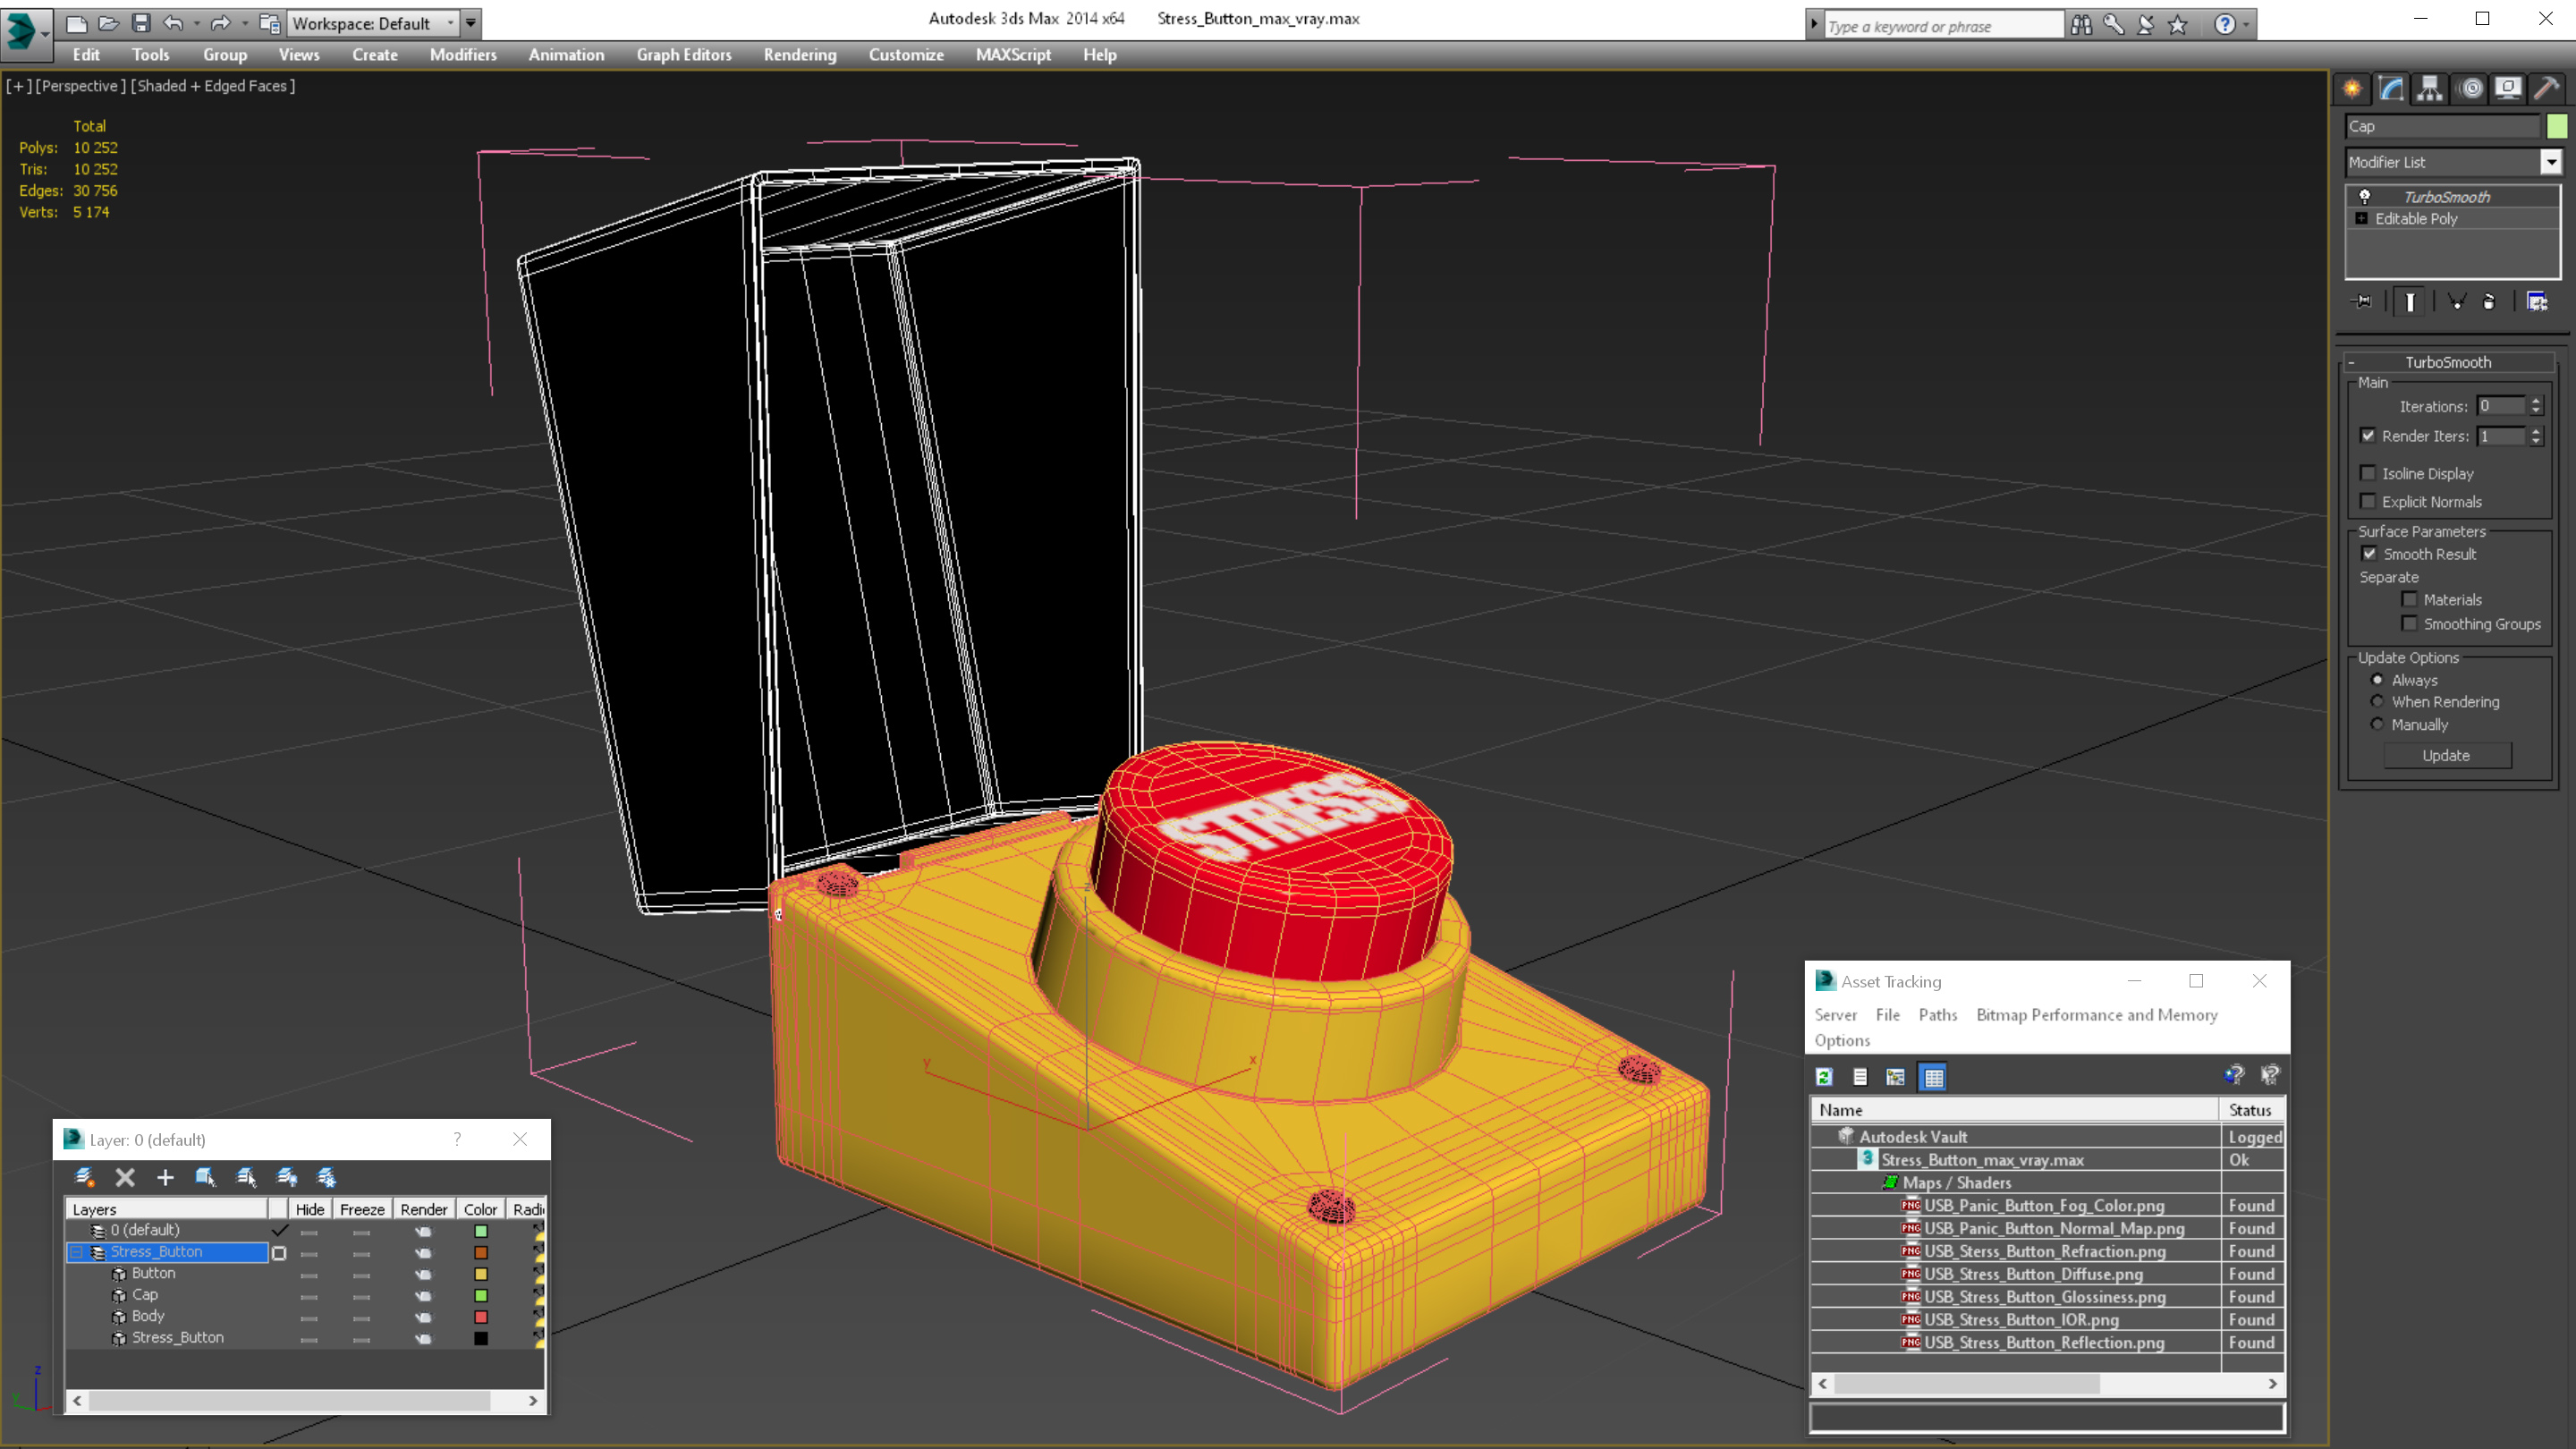The width and height of the screenshot is (2576, 1449).
Task: Click Perspective viewport label
Action: coord(80,86)
